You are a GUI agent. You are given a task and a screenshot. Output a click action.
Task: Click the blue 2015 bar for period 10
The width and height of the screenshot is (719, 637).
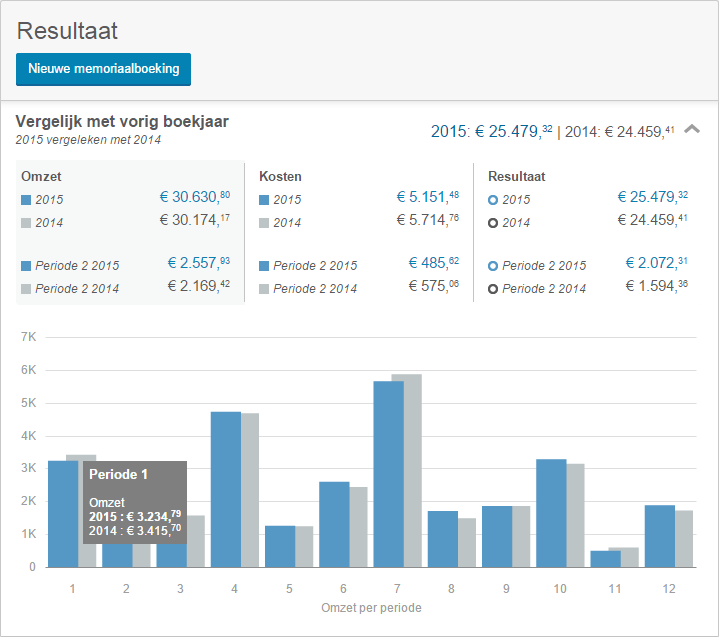pyautogui.click(x=551, y=513)
